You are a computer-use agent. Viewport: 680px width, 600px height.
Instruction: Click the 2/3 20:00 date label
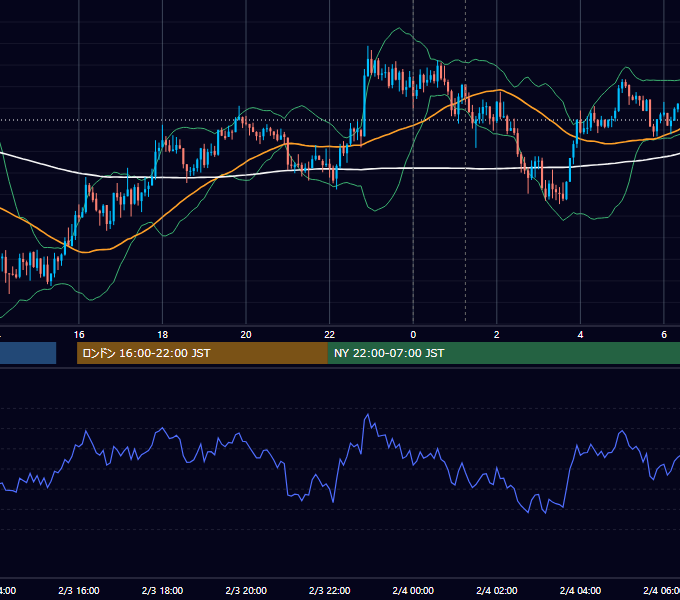pyautogui.click(x=246, y=590)
